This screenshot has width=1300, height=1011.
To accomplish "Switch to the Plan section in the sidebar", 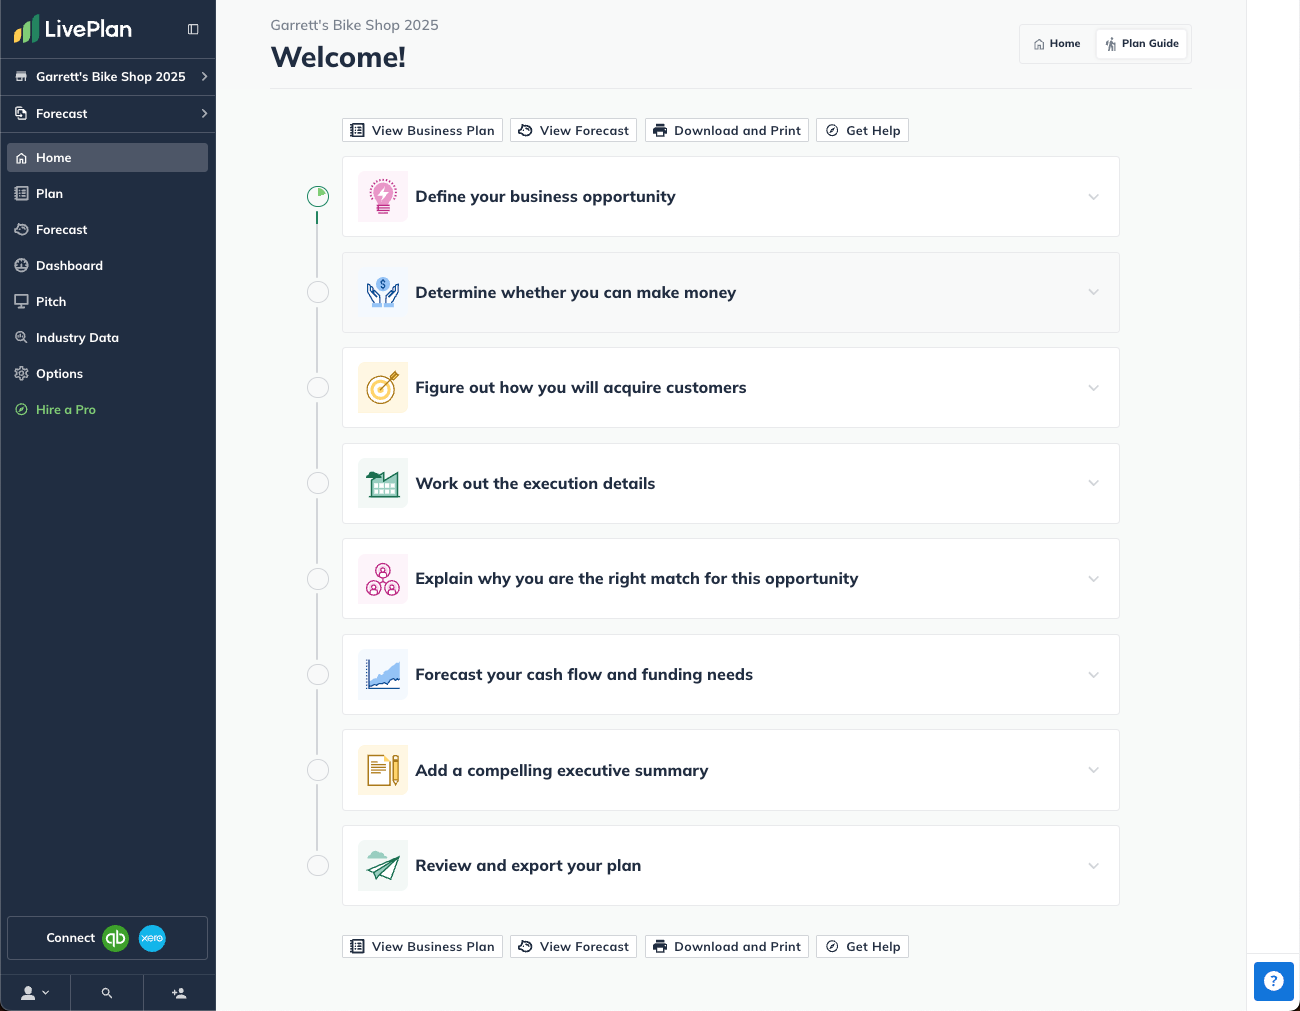I will (x=48, y=193).
